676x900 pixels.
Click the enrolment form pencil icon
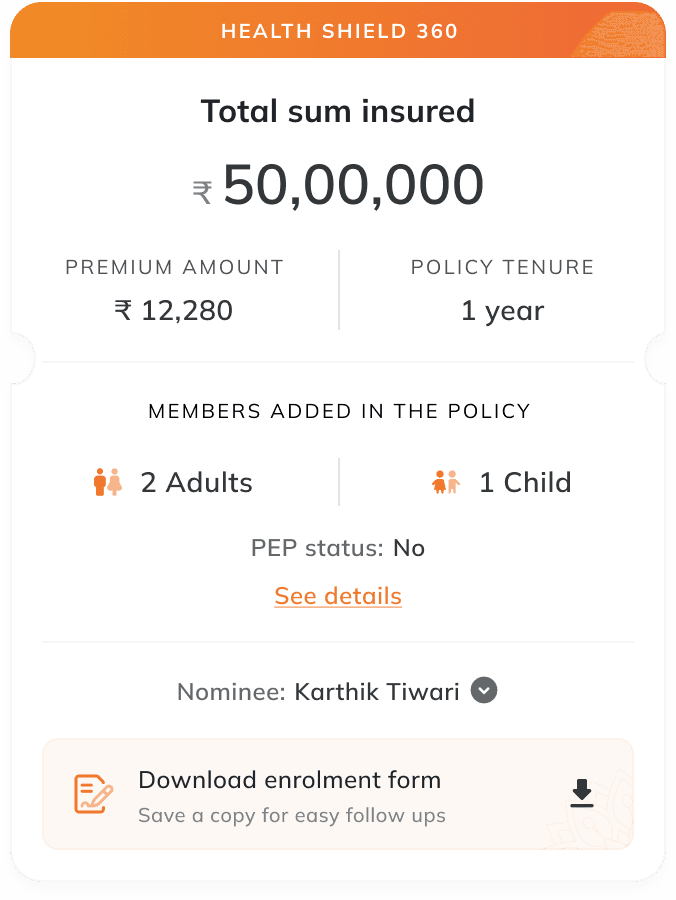(94, 794)
